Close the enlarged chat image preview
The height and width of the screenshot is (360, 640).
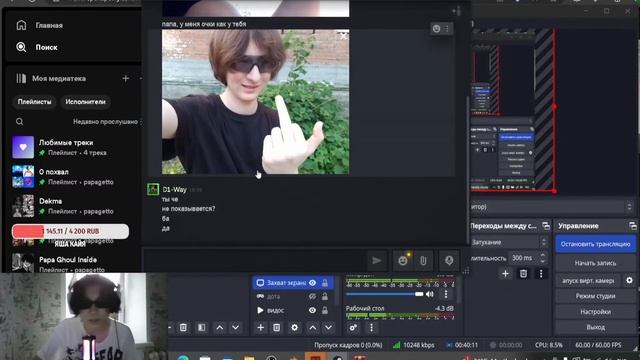click(x=343, y=36)
